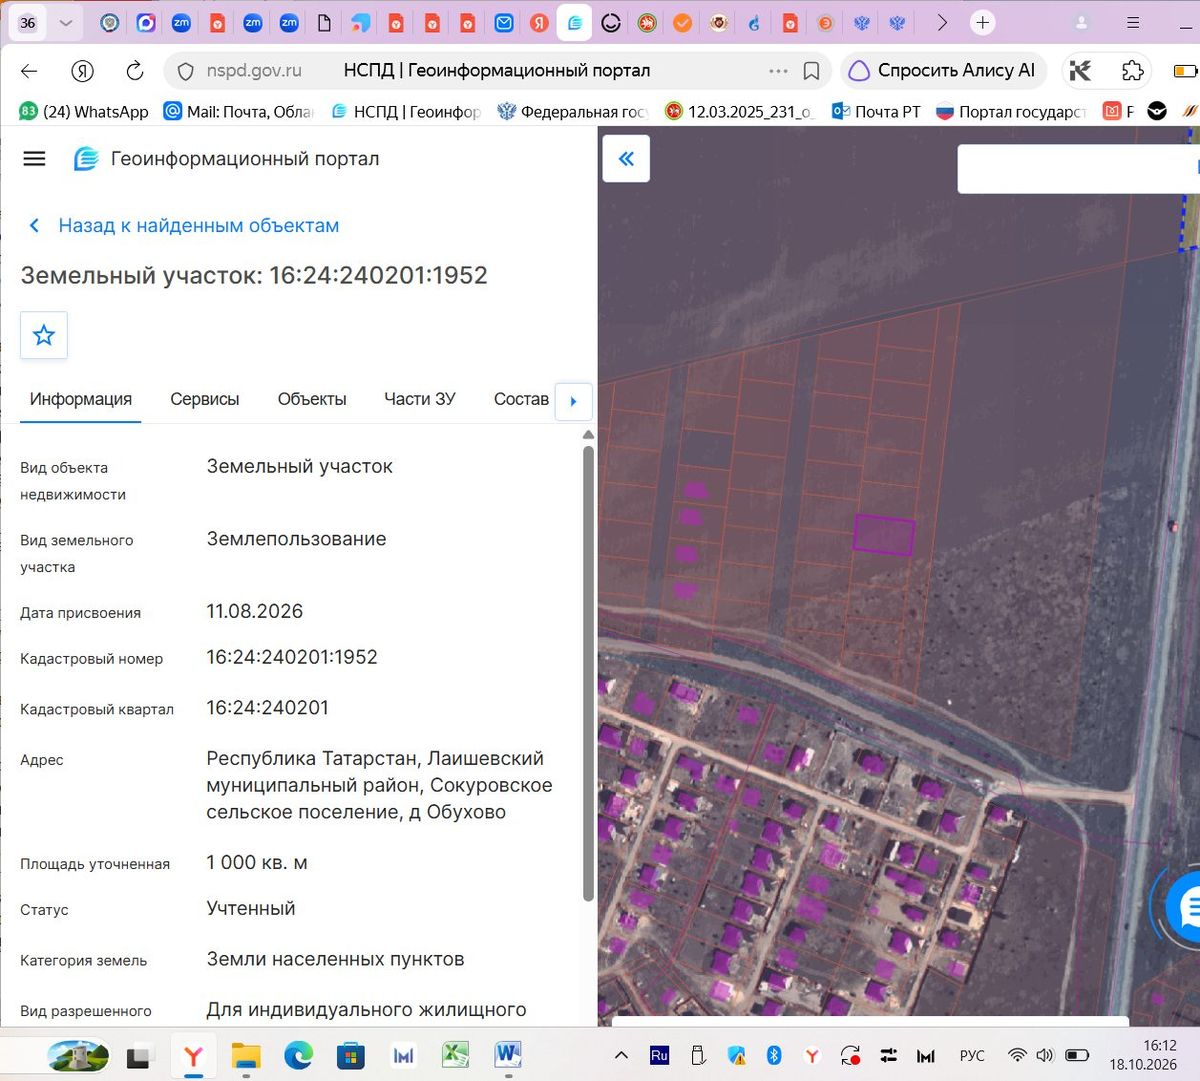
Task: Launch Microsoft Edge from the taskbar
Action: click(298, 1054)
